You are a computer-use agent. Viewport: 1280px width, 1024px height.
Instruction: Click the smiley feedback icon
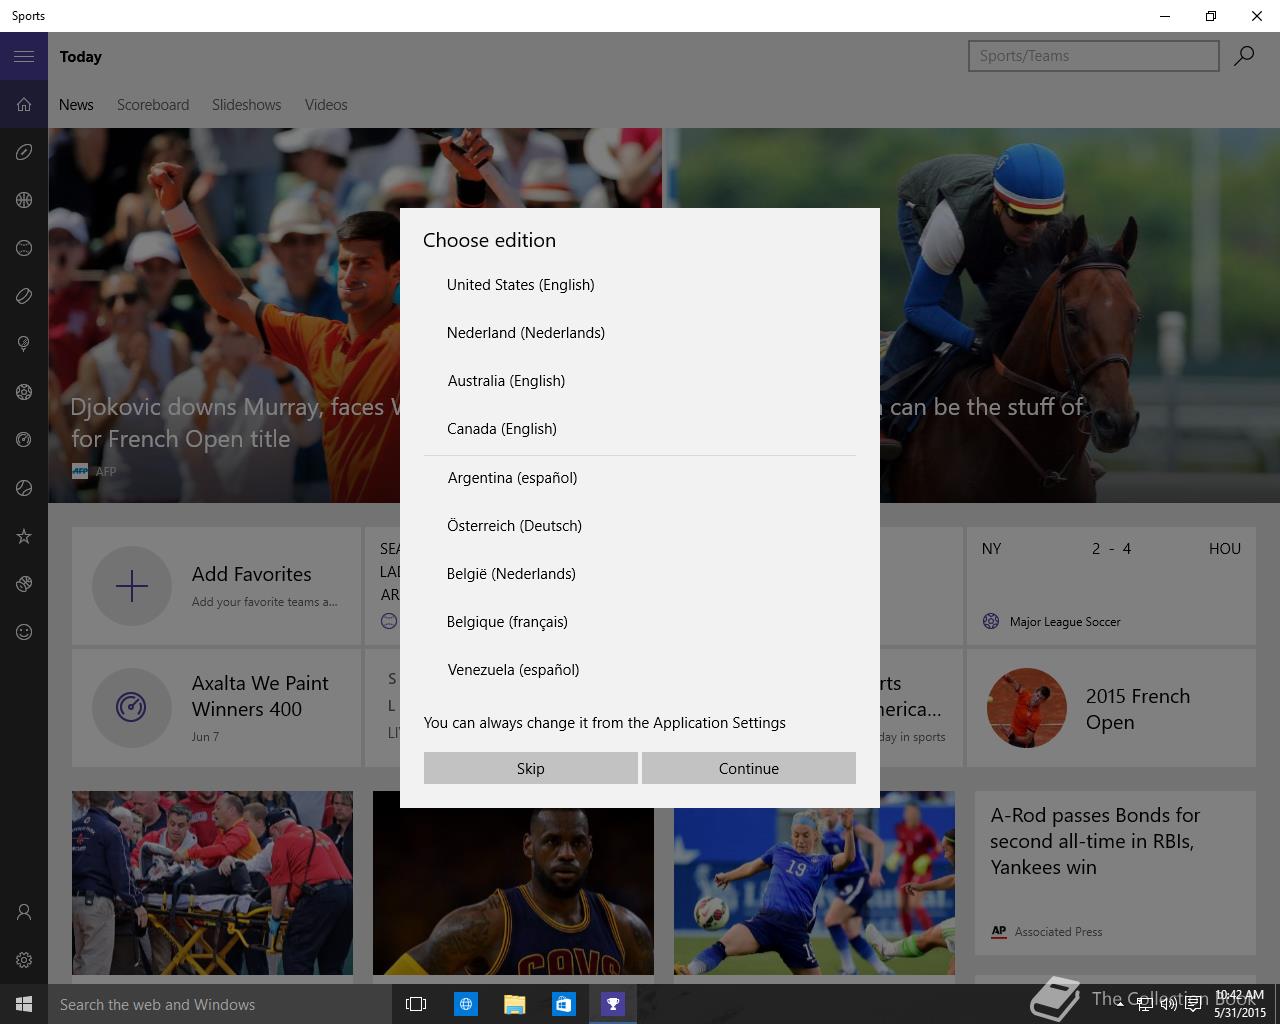point(24,632)
